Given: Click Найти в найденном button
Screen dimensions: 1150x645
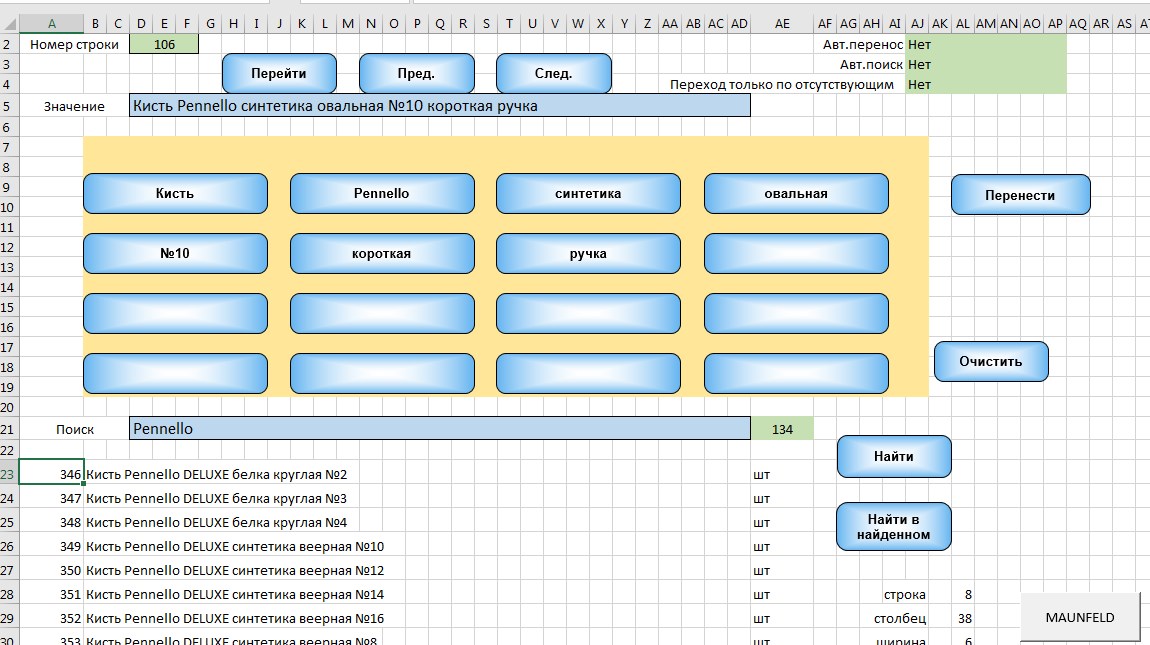Looking at the screenshot, I should [x=894, y=527].
